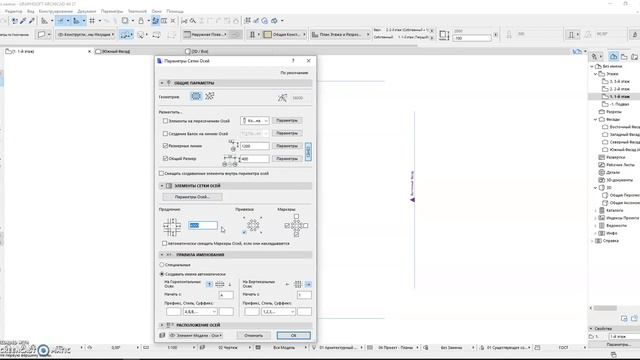640x360 pixels.
Task: Click help question mark in dialog title
Action: point(293,60)
